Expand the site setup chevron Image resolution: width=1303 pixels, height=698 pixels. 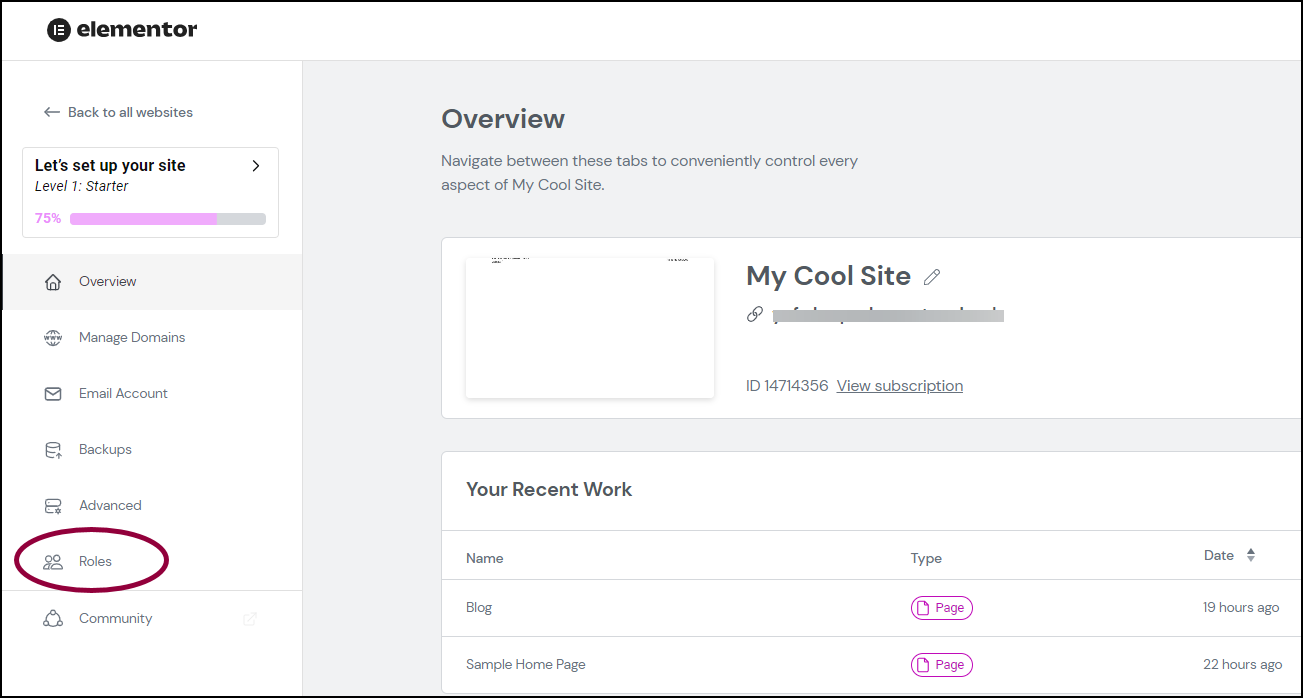pos(256,166)
